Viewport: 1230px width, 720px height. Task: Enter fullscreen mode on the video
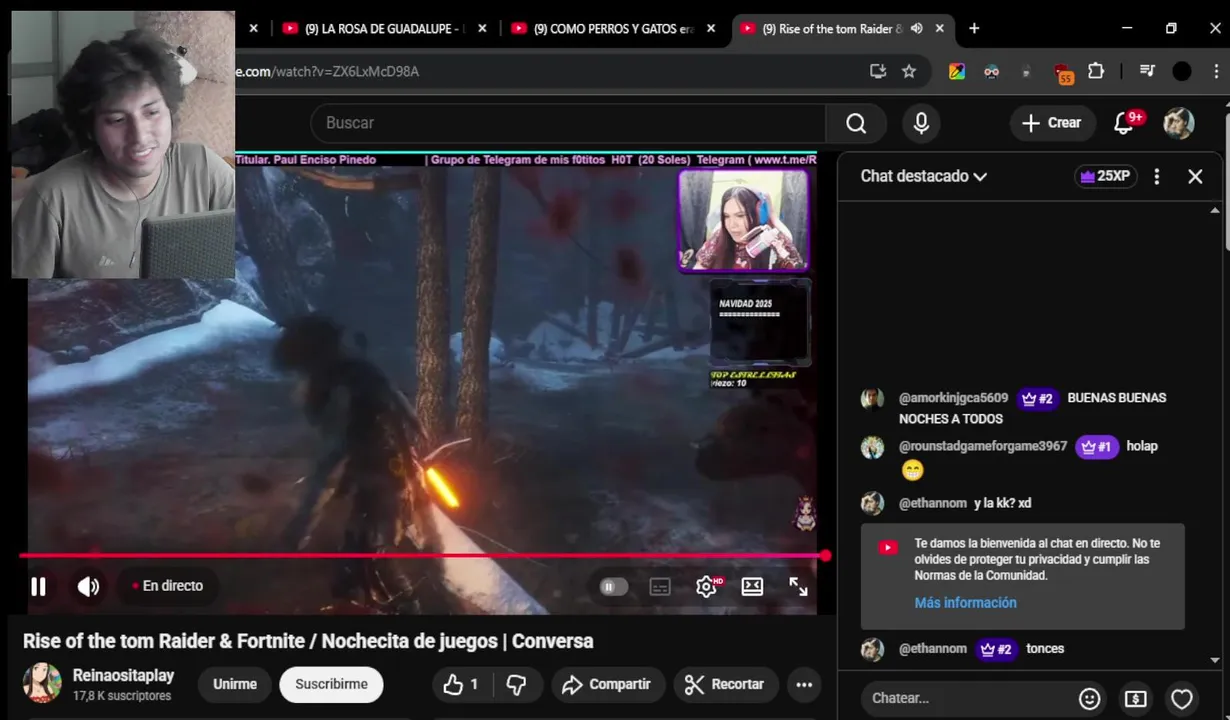tap(798, 586)
